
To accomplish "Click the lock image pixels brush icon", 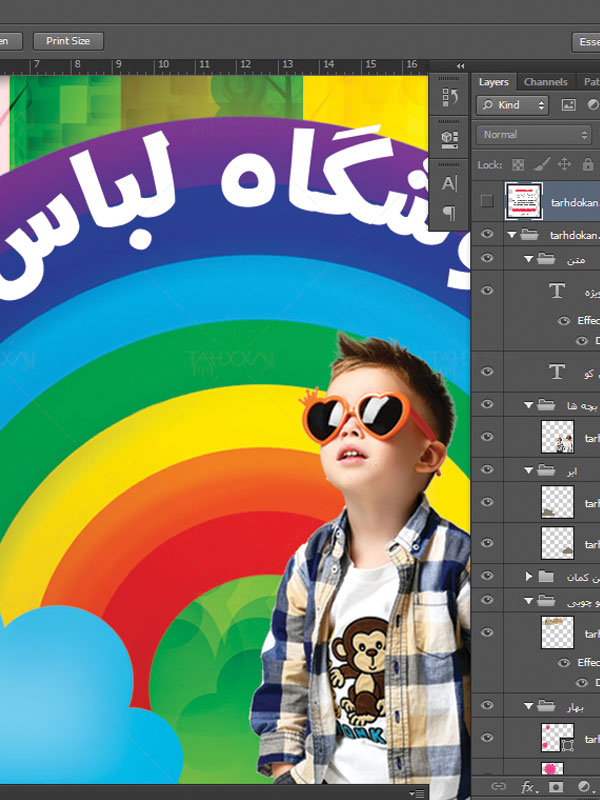I will click(542, 164).
